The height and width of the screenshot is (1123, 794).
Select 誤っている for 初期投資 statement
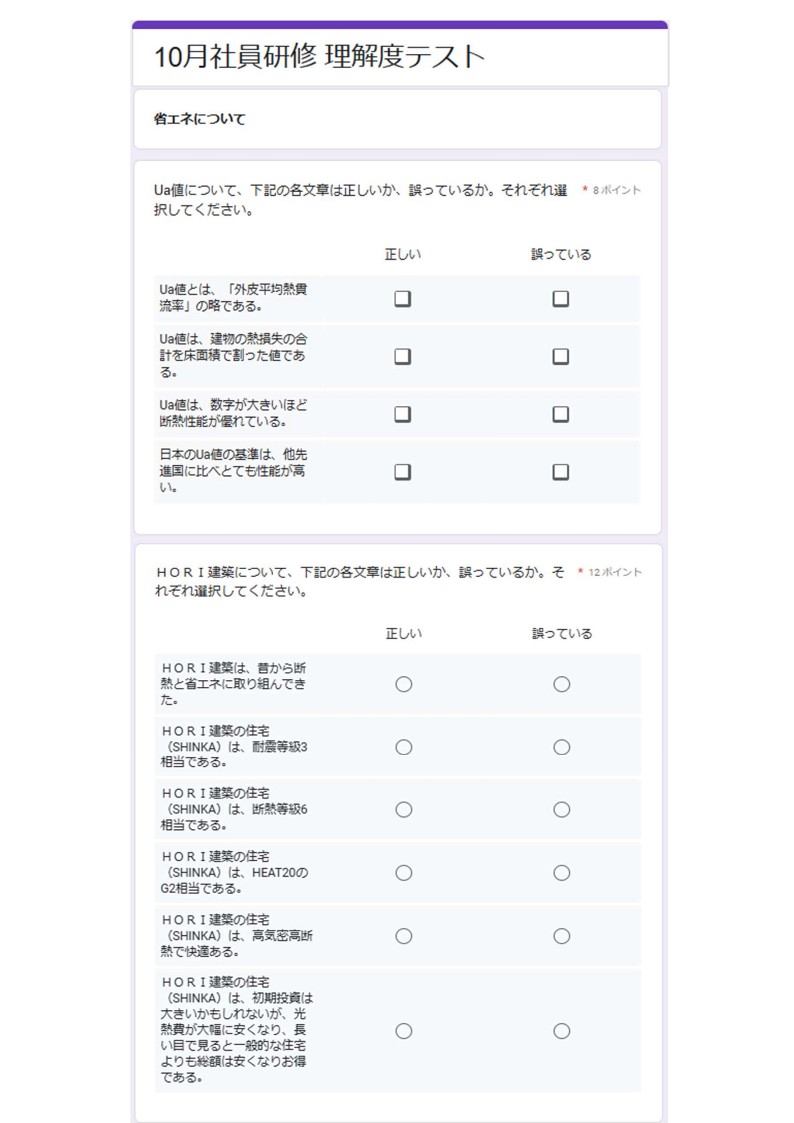coord(562,1031)
